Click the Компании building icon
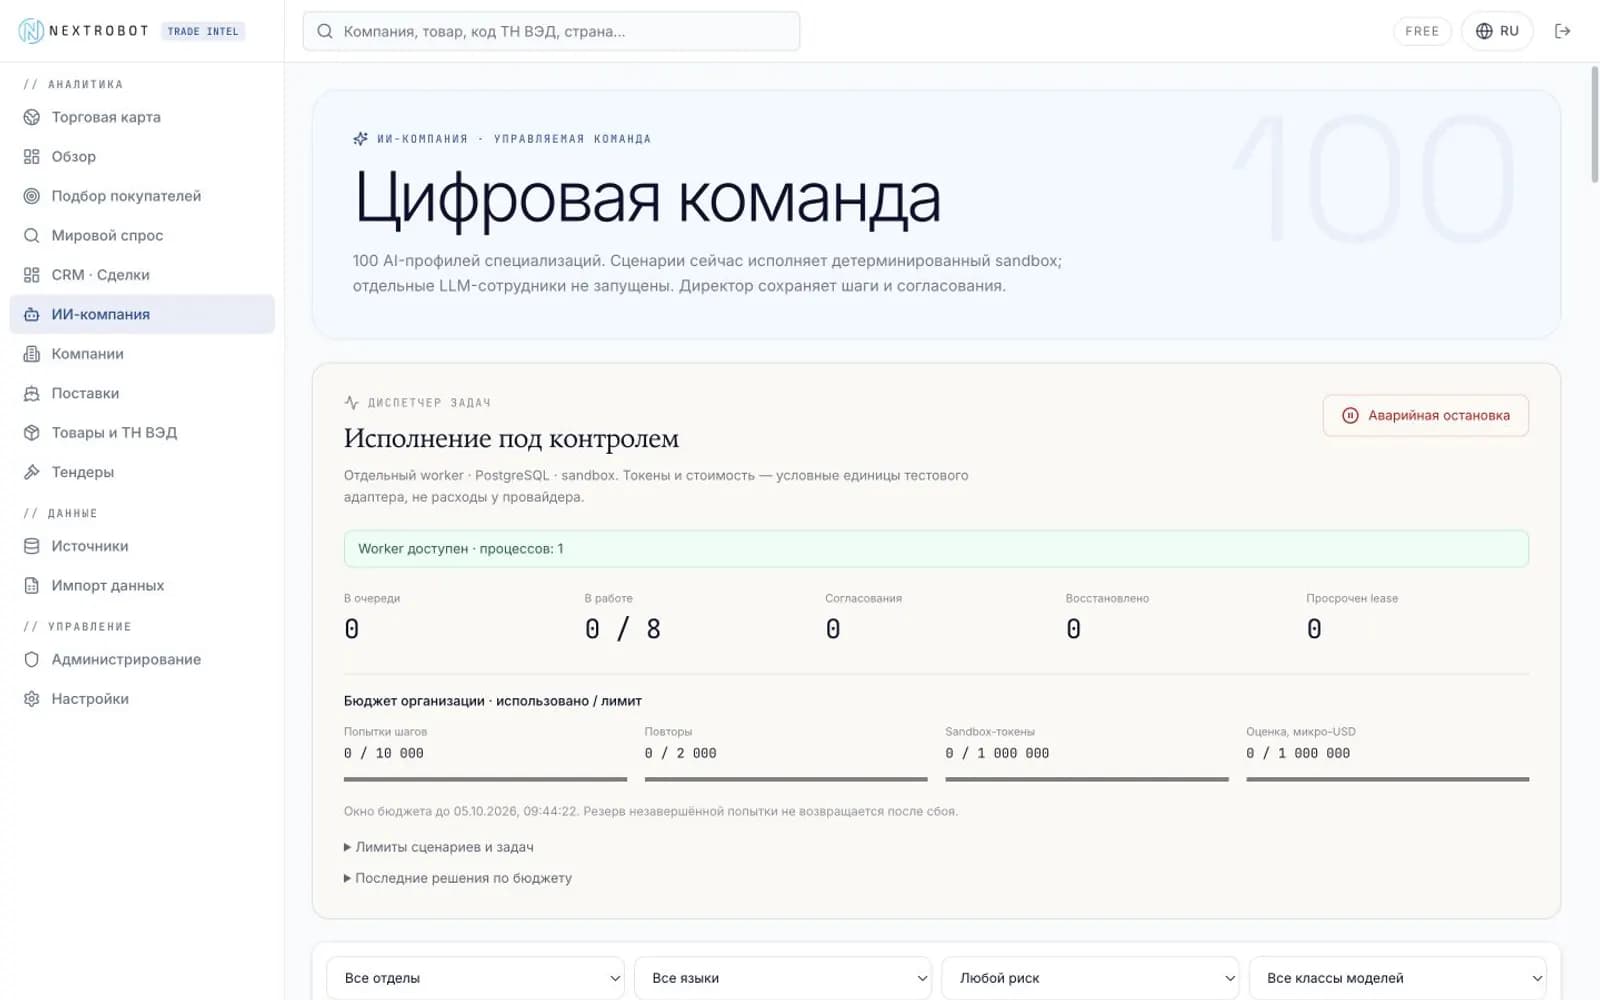The image size is (1600, 1000). 32,354
